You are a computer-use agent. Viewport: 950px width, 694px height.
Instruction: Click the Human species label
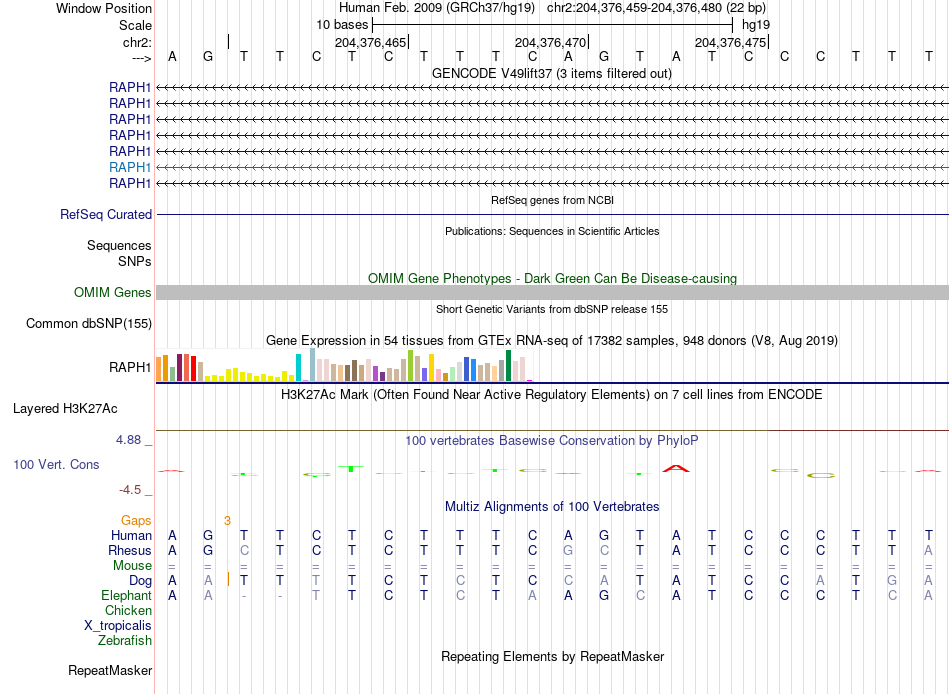point(131,536)
